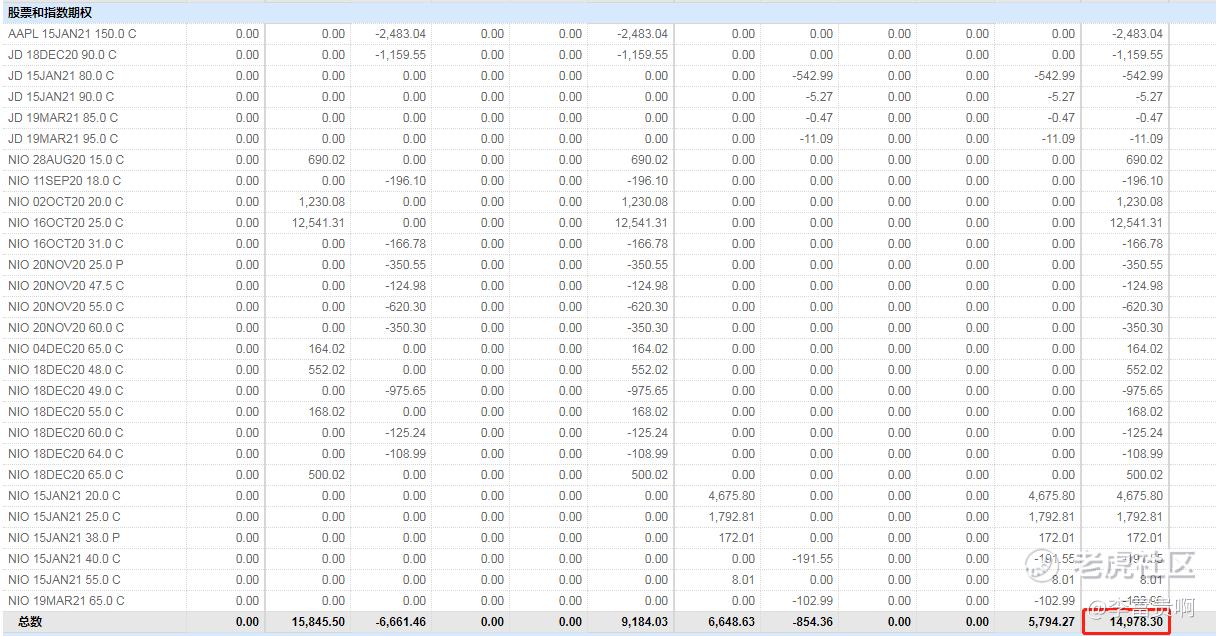Select the 5,794.27 total value
The width and height of the screenshot is (1219, 636).
coord(1051,622)
